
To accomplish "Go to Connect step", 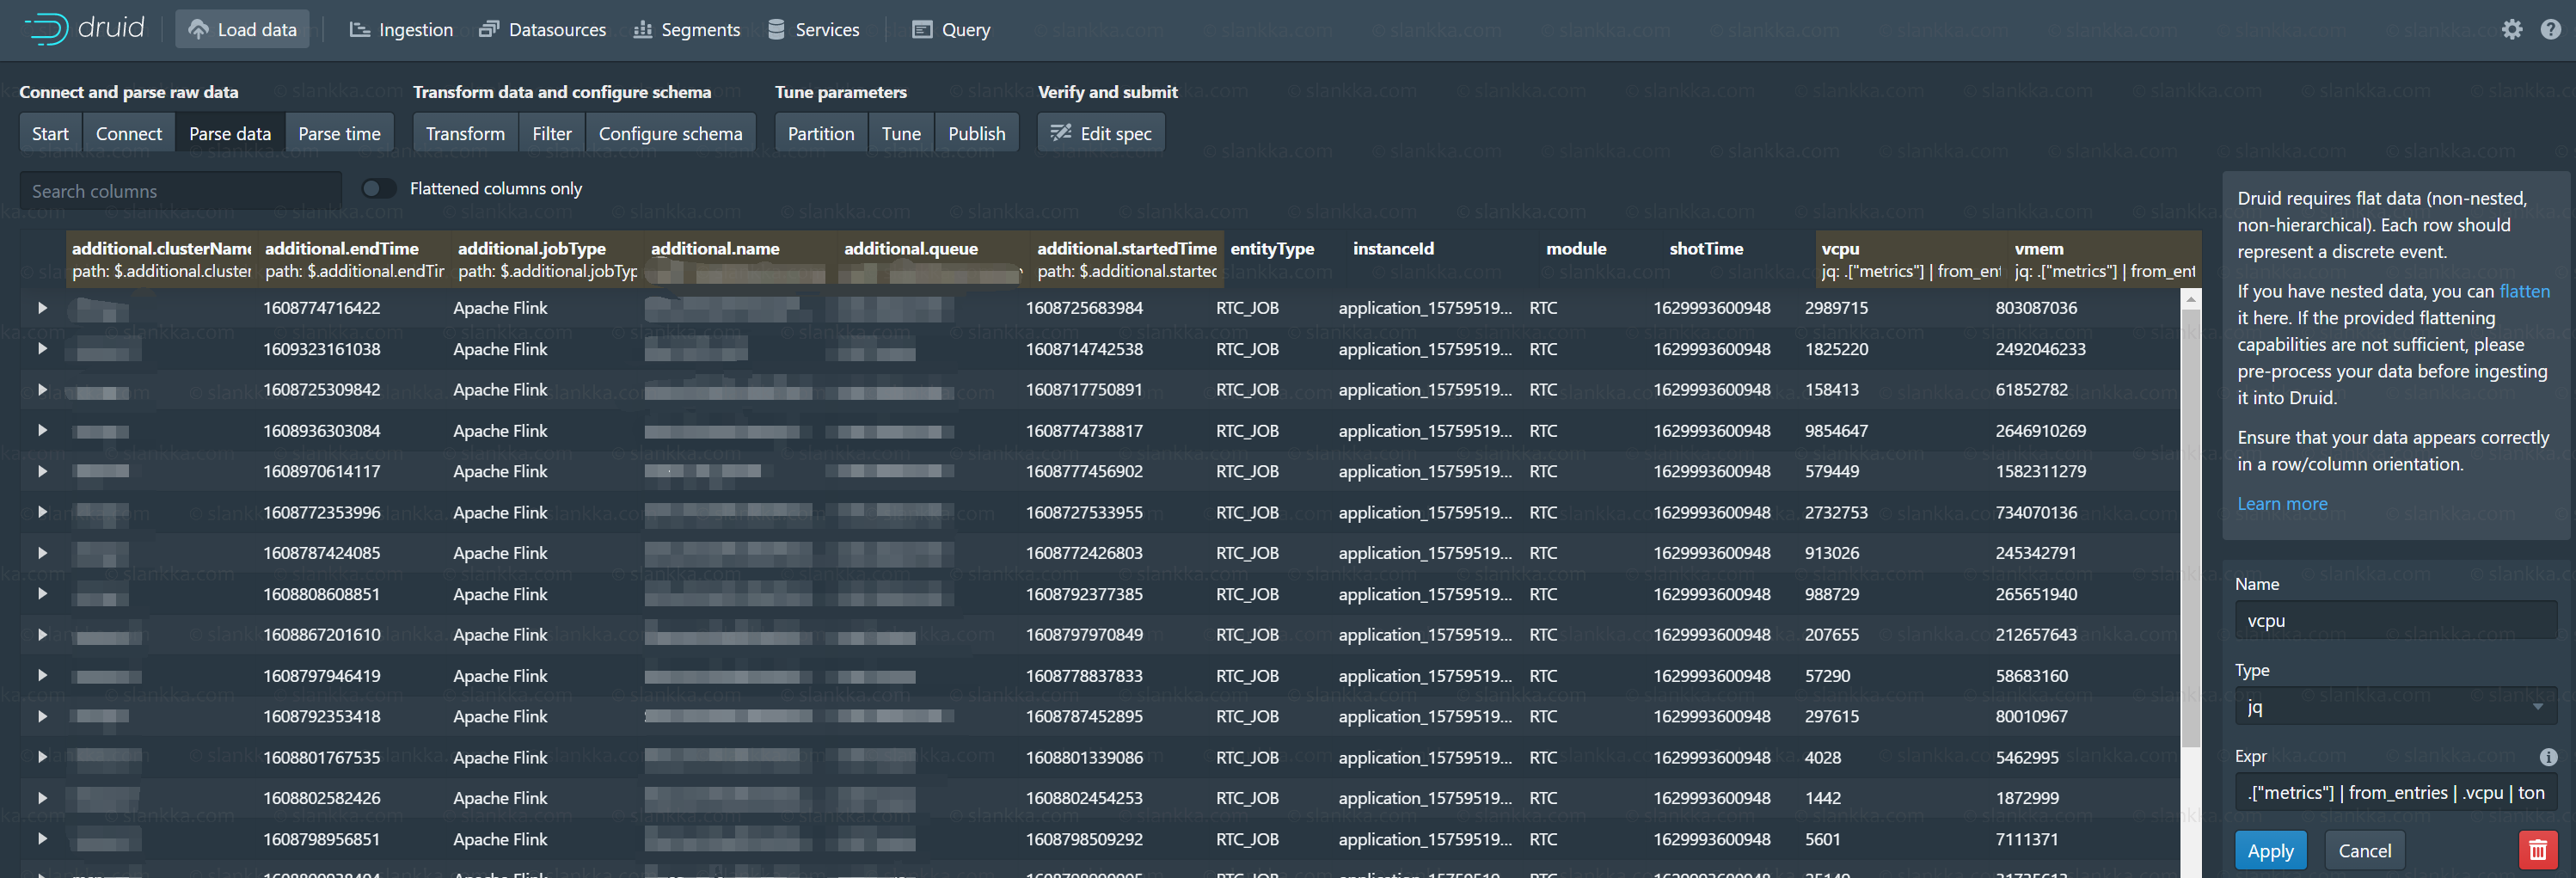I will (x=129, y=133).
